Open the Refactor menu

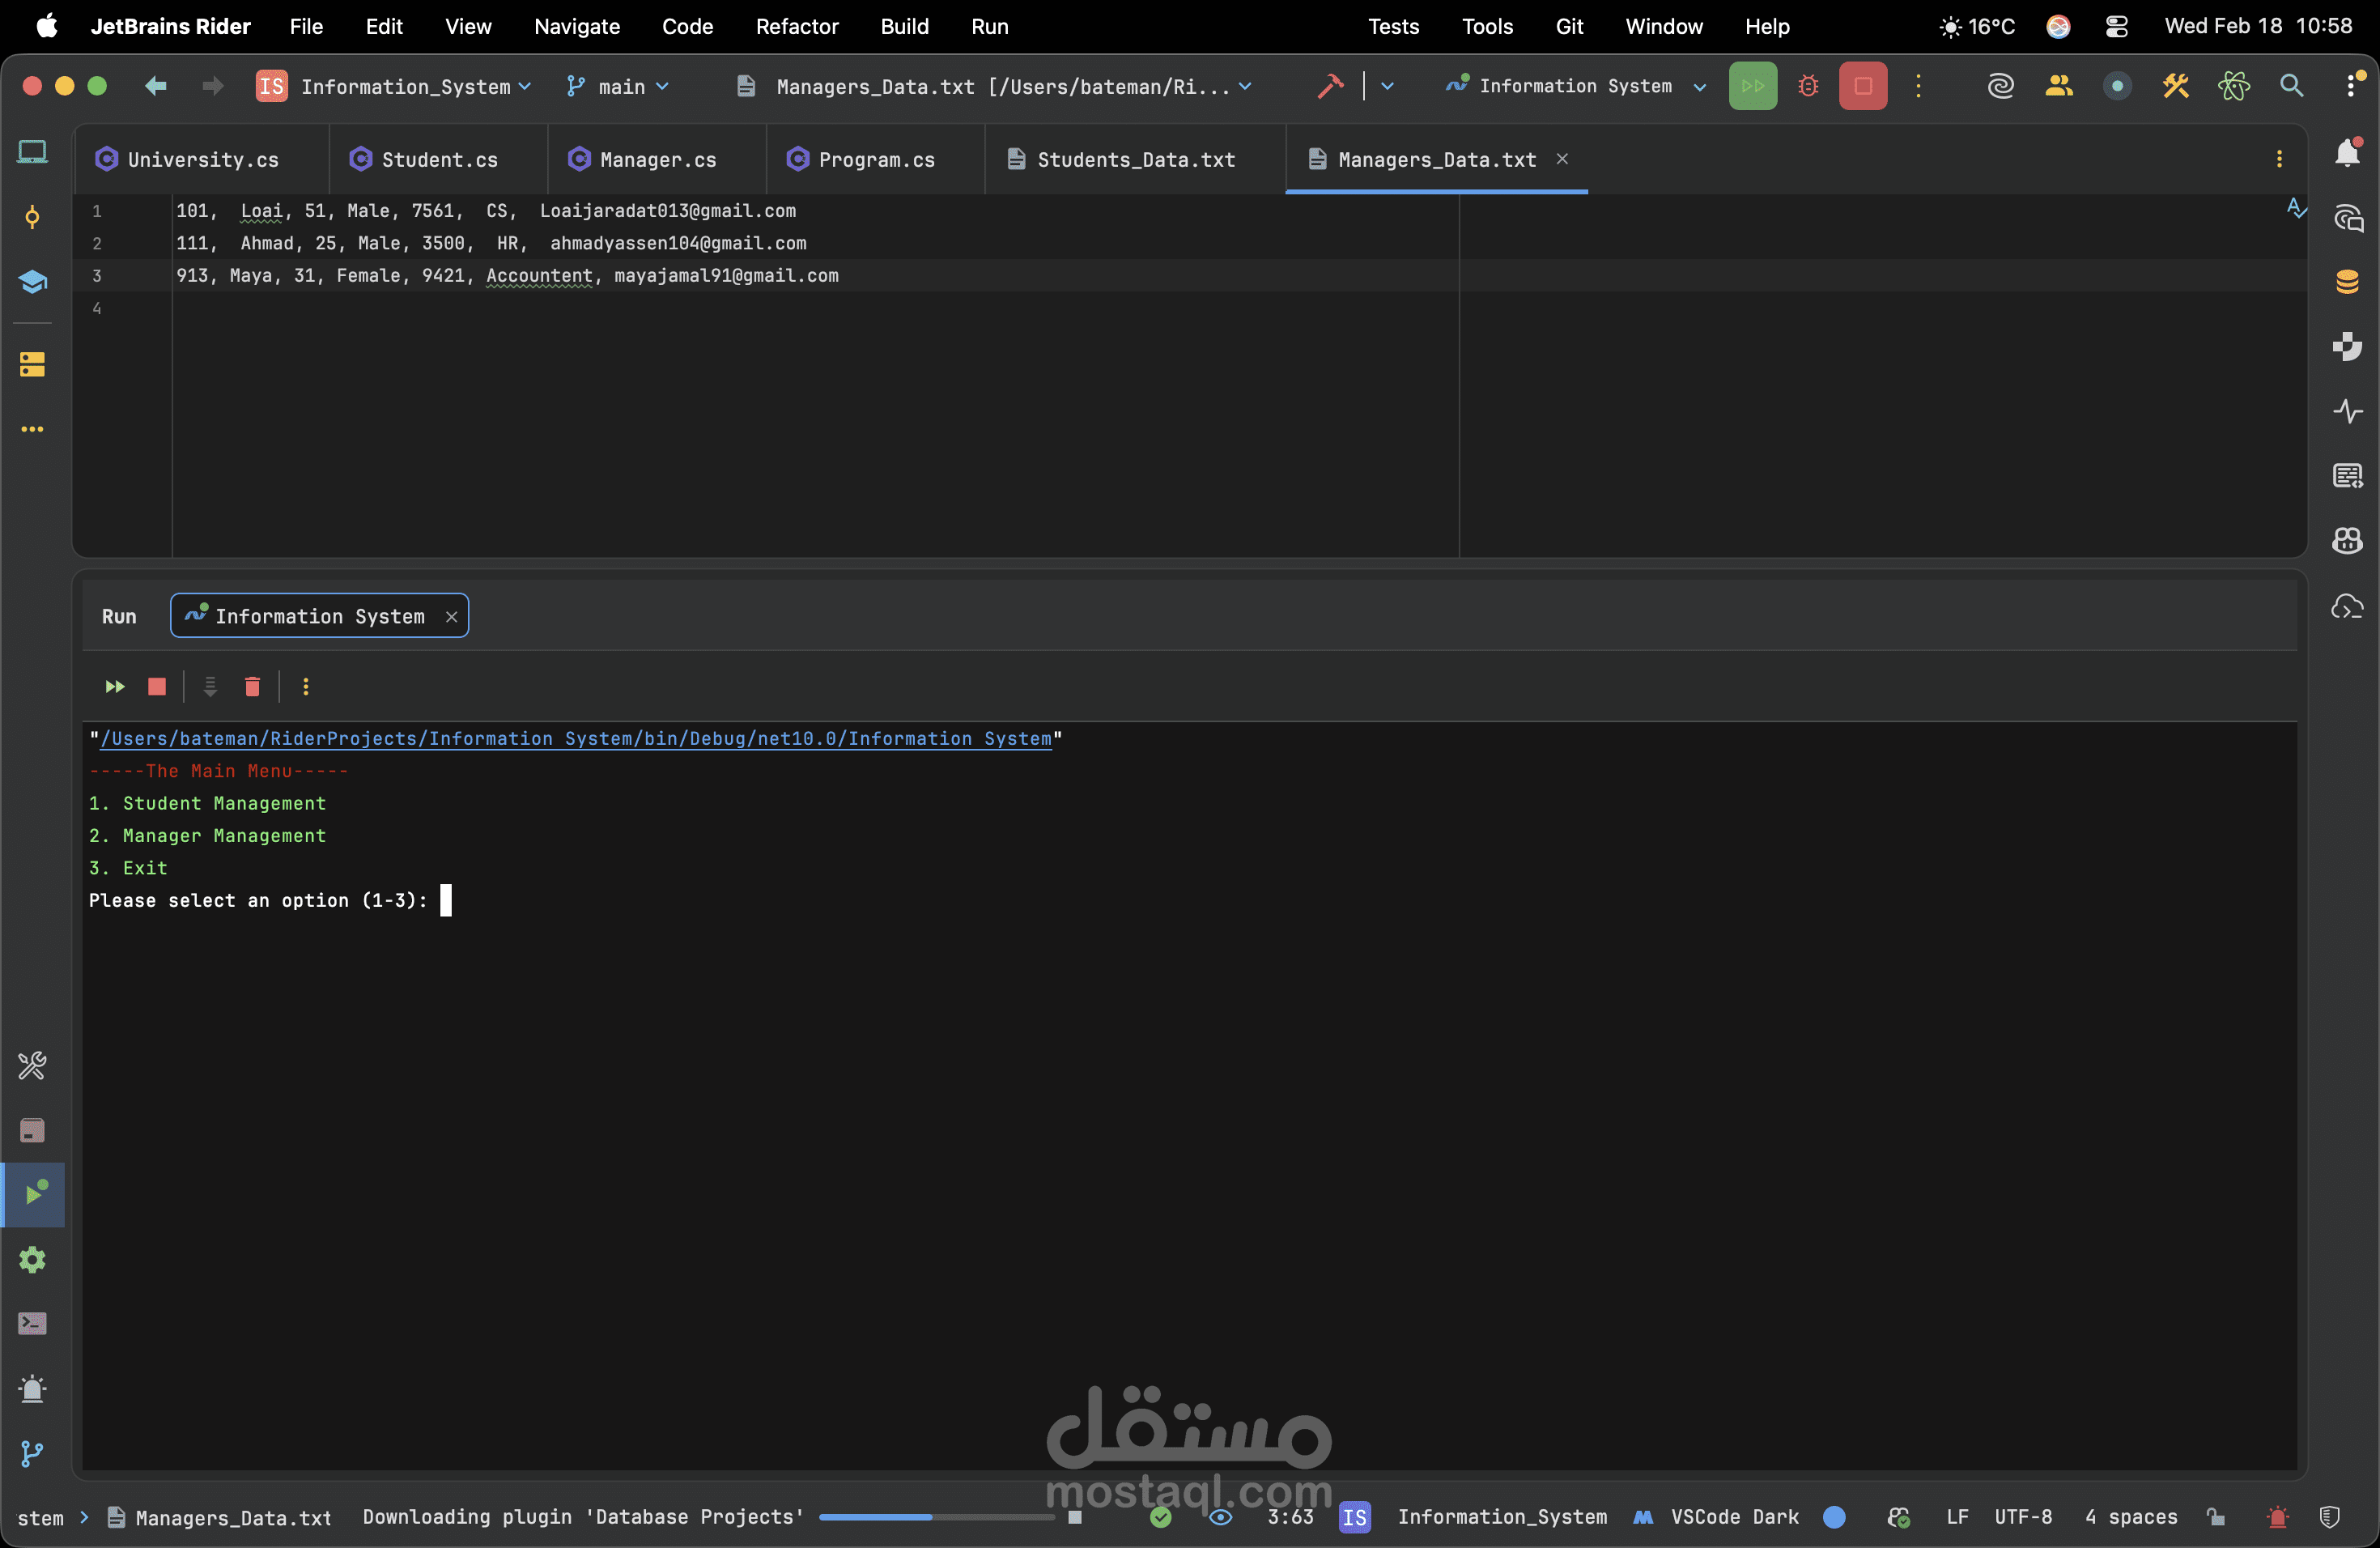[x=796, y=26]
